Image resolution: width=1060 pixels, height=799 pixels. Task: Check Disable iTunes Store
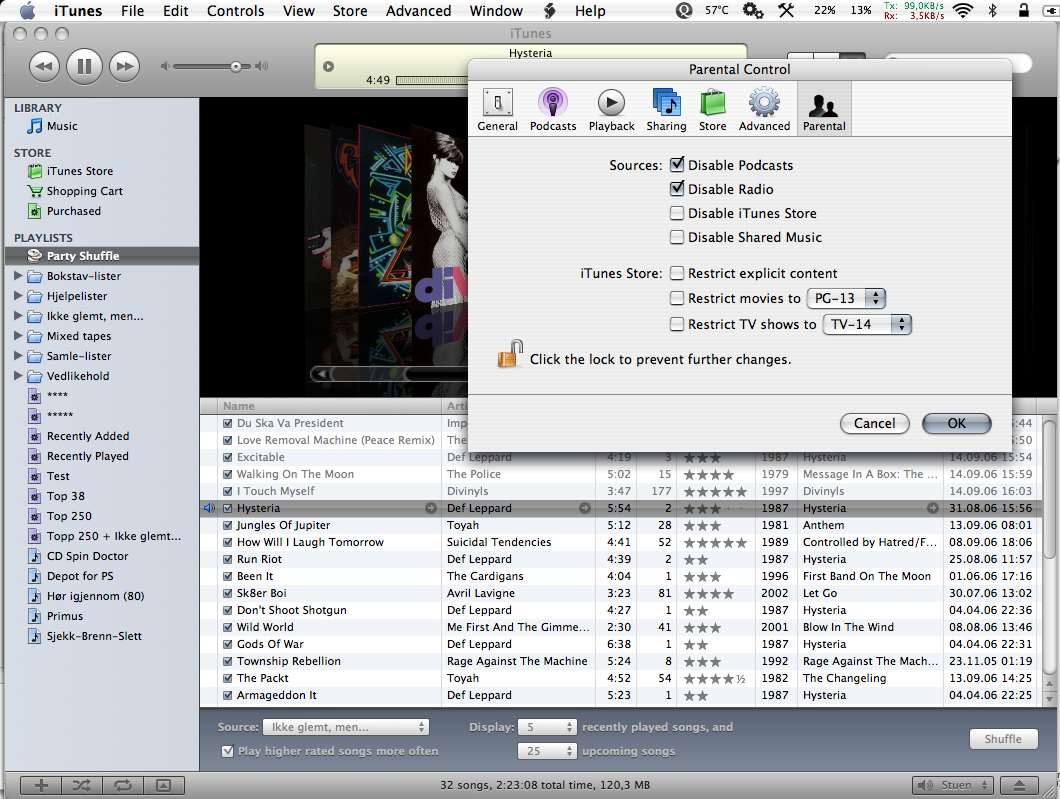(677, 213)
